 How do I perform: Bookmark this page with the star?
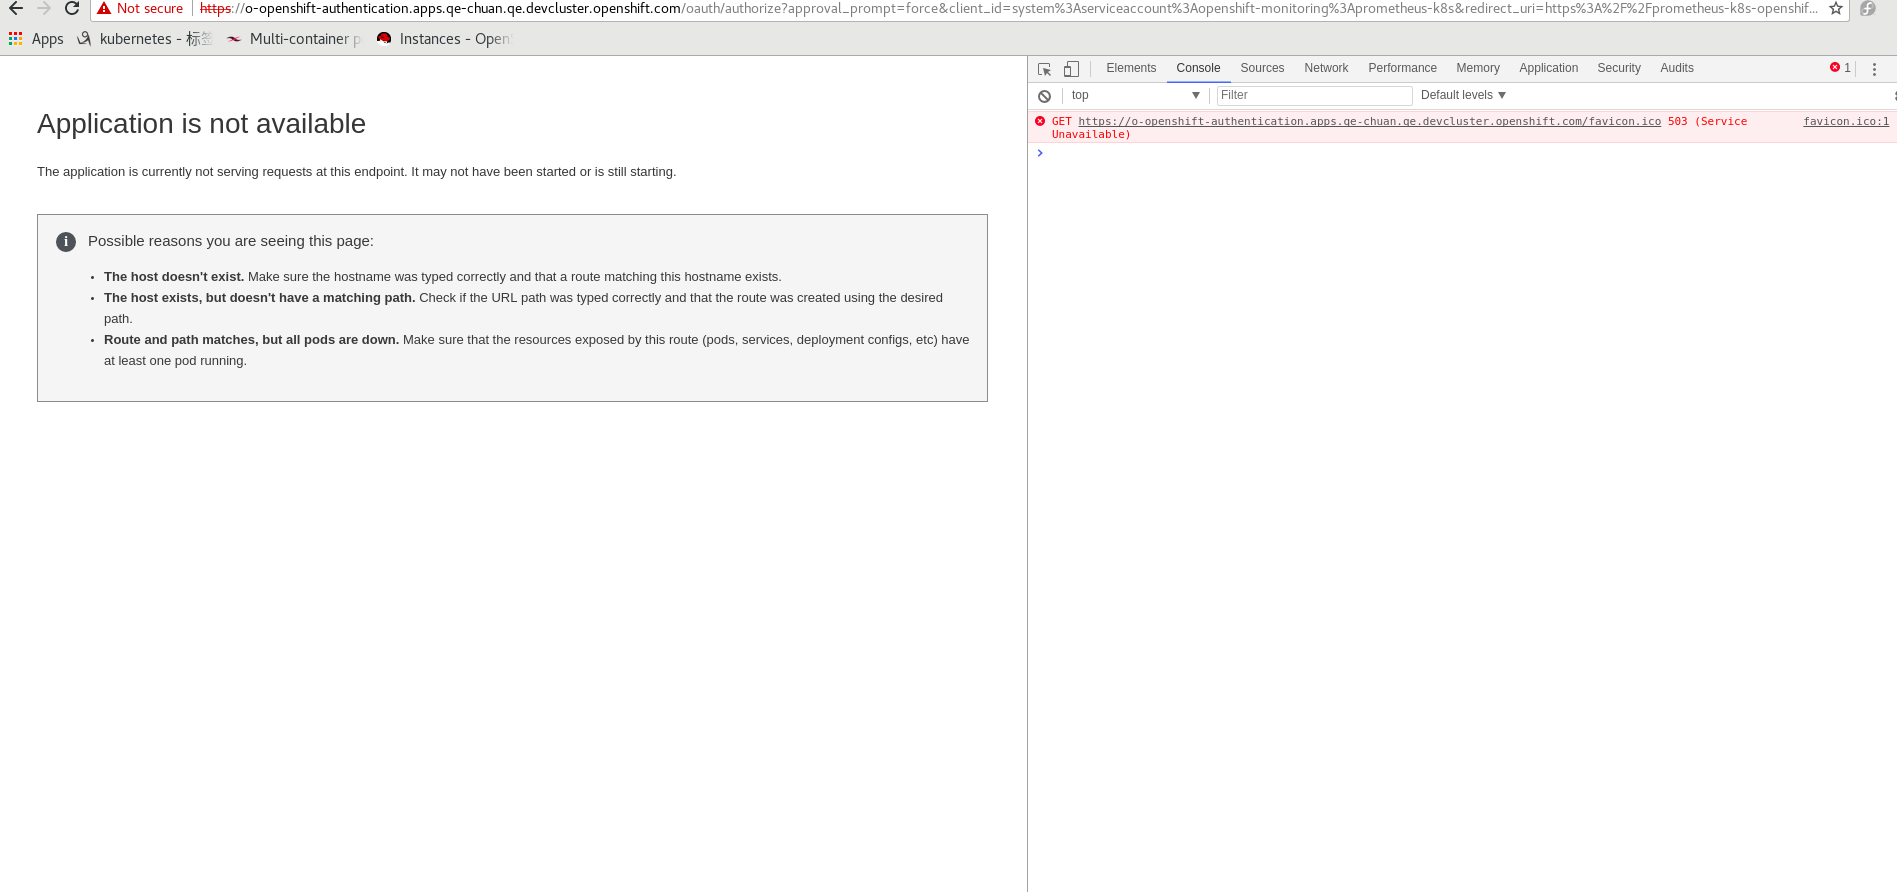pyautogui.click(x=1836, y=8)
